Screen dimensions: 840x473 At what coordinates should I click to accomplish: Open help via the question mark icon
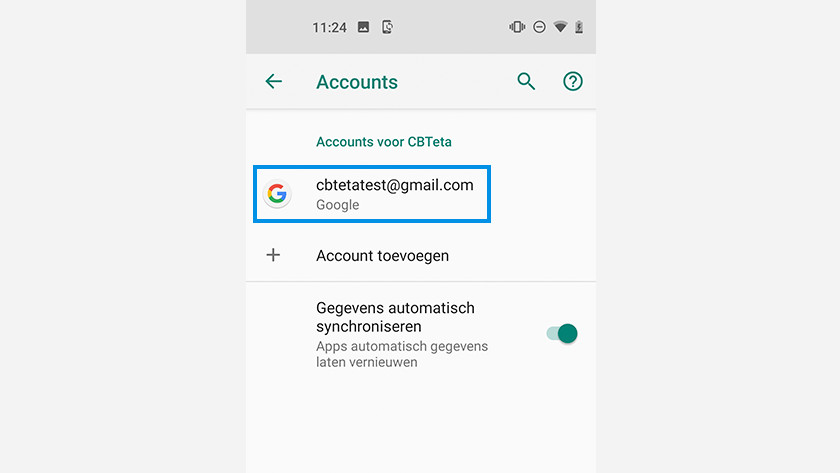point(573,81)
